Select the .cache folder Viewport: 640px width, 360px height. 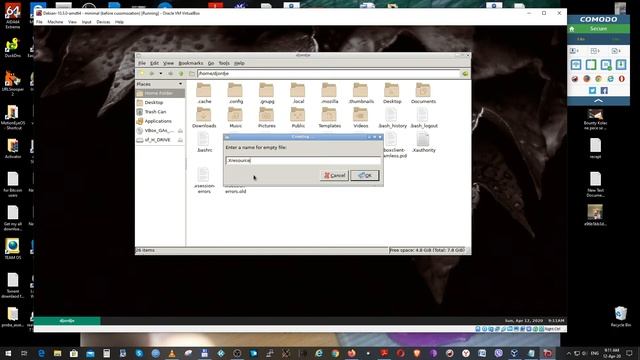tap(204, 93)
